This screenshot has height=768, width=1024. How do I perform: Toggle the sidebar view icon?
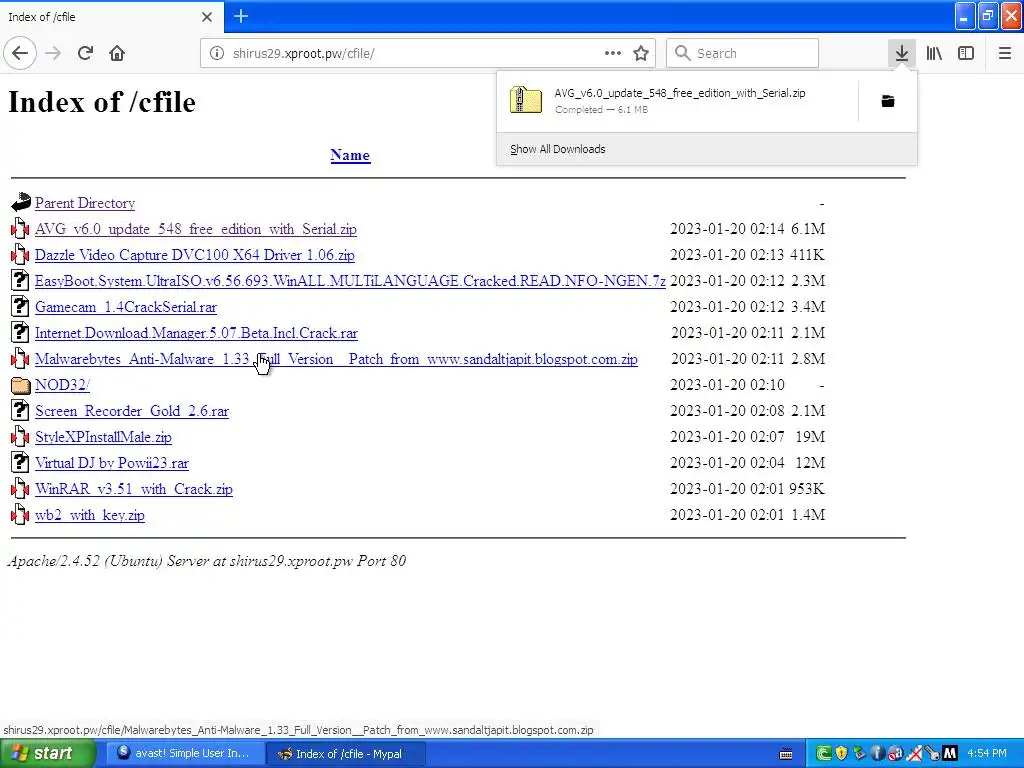click(966, 53)
